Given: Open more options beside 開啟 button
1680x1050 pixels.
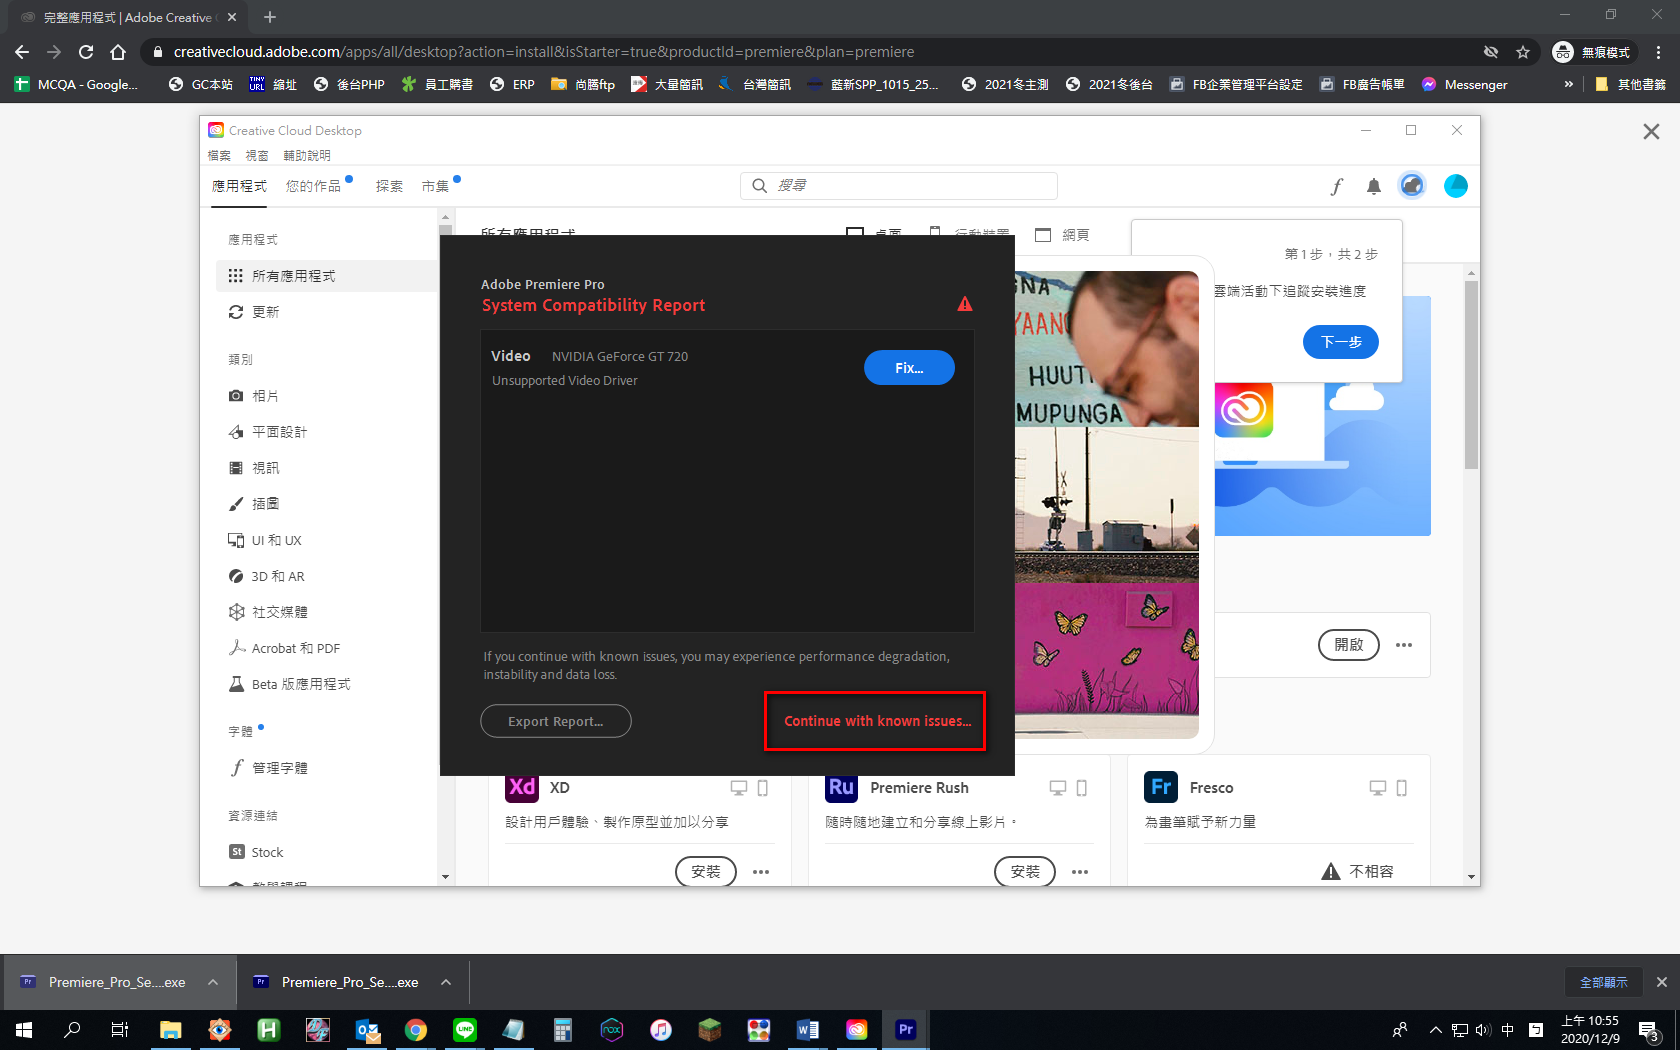Looking at the screenshot, I should pyautogui.click(x=1404, y=645).
